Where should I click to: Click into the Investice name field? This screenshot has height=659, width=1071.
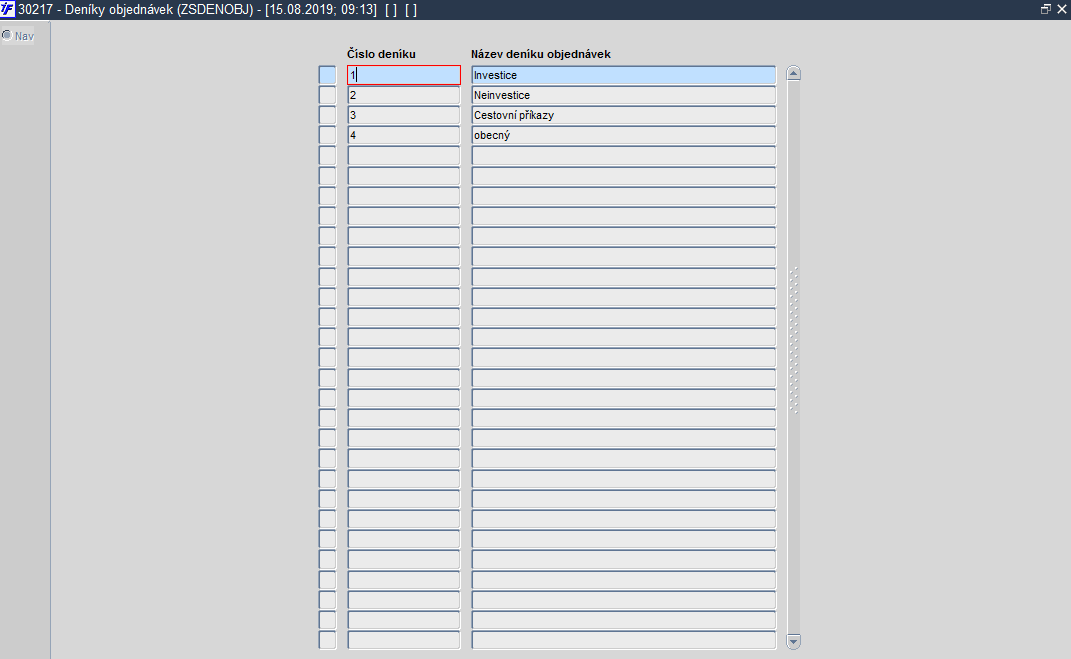[624, 75]
